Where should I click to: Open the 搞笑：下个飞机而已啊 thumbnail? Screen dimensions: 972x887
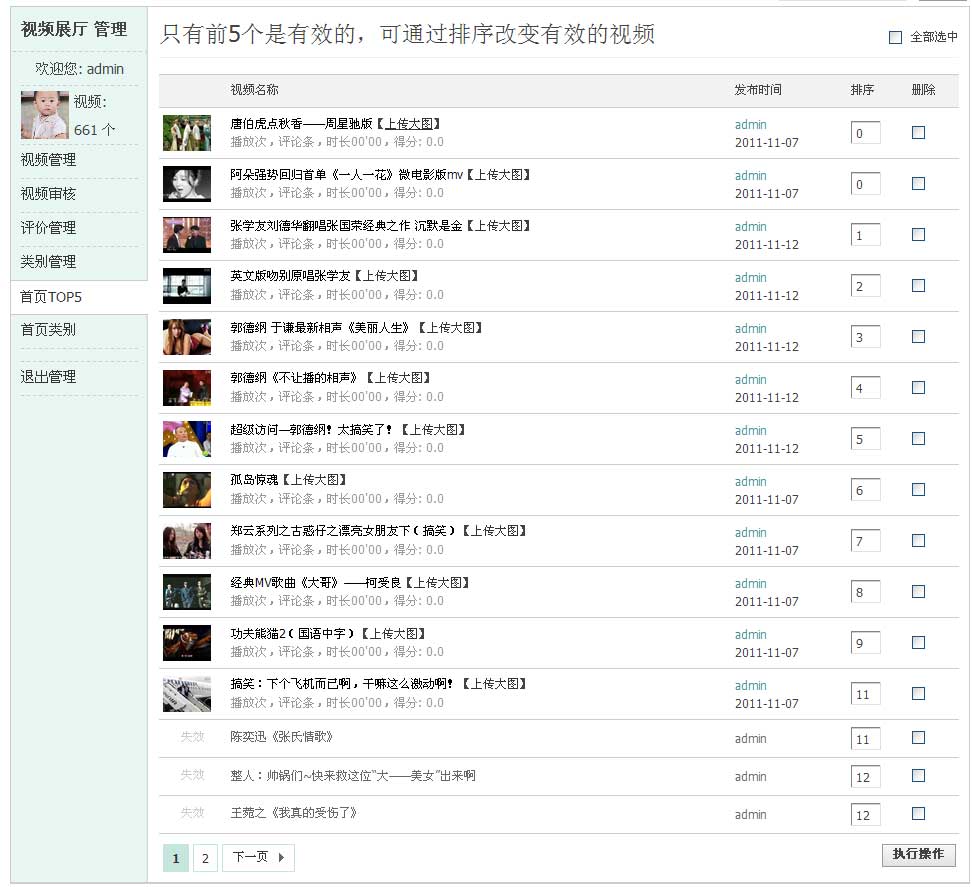(187, 694)
